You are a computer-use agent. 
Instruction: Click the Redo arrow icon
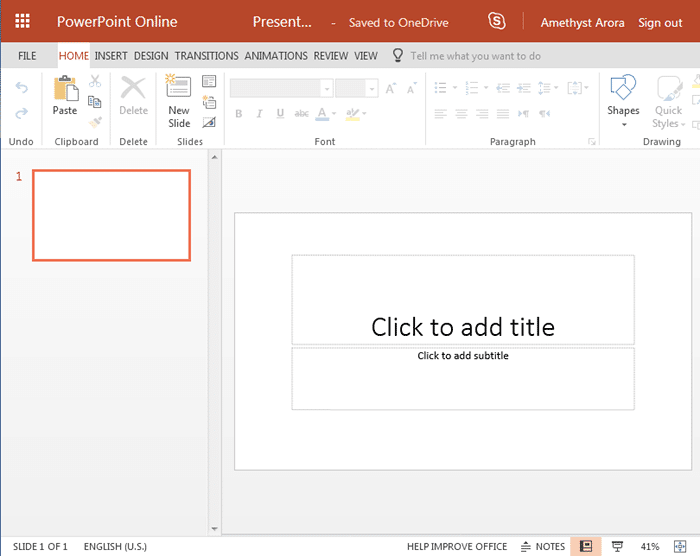click(21, 113)
